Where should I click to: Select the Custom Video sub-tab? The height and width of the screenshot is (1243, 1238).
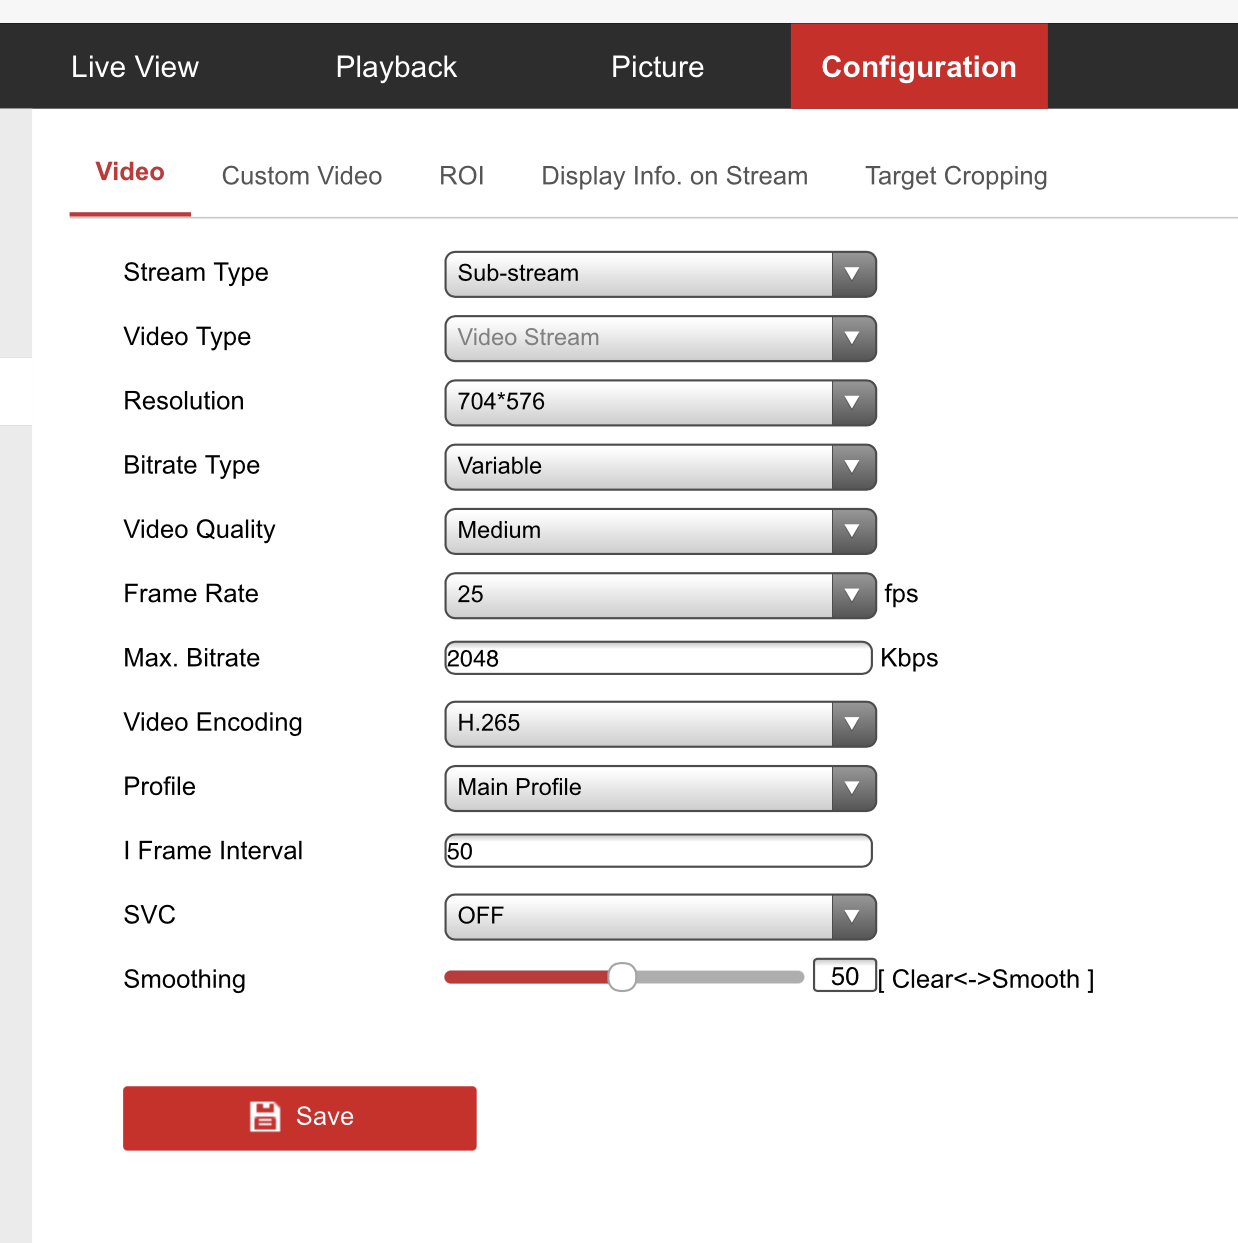pyautogui.click(x=302, y=176)
